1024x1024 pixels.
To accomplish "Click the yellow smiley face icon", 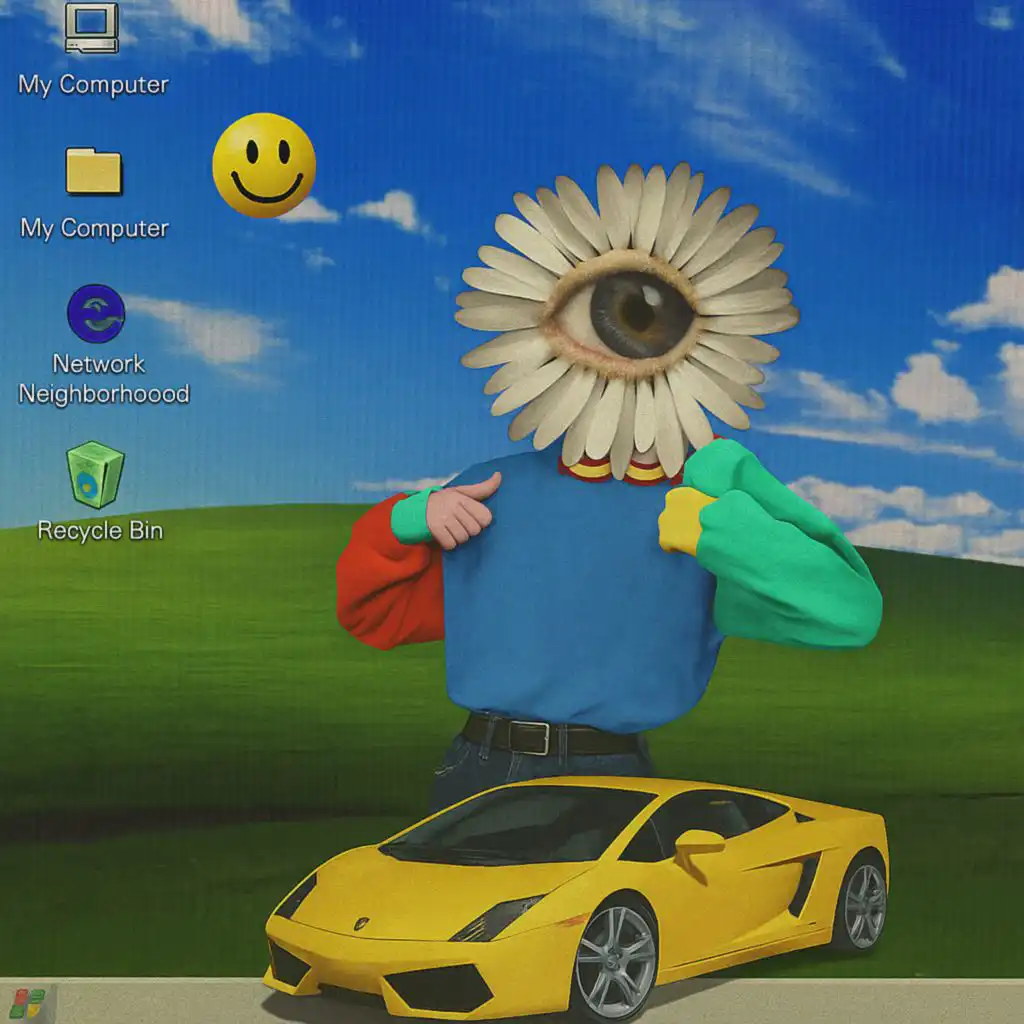I will coord(264,165).
